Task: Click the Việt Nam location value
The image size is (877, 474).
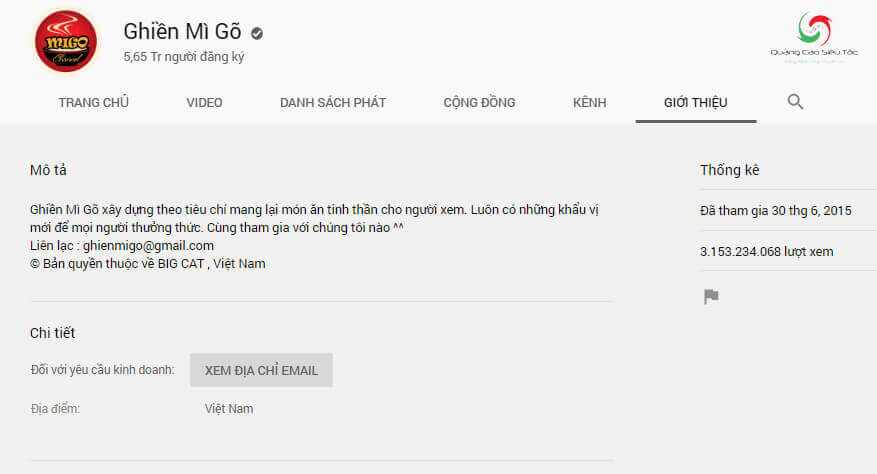Action: tap(229, 409)
